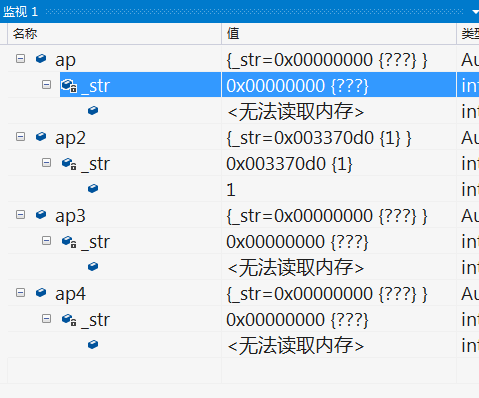
Task: Click <无法读取内存> under ap's _str
Action: point(296,112)
